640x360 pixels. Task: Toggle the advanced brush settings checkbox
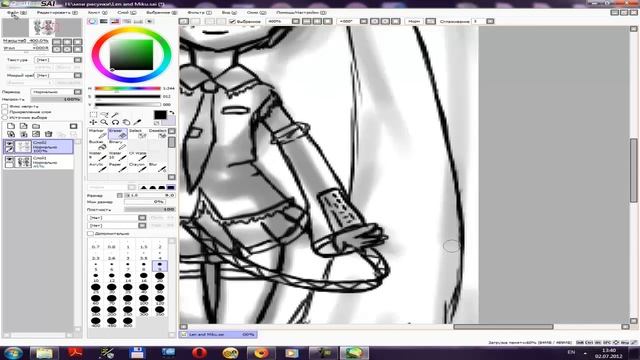(x=90, y=233)
